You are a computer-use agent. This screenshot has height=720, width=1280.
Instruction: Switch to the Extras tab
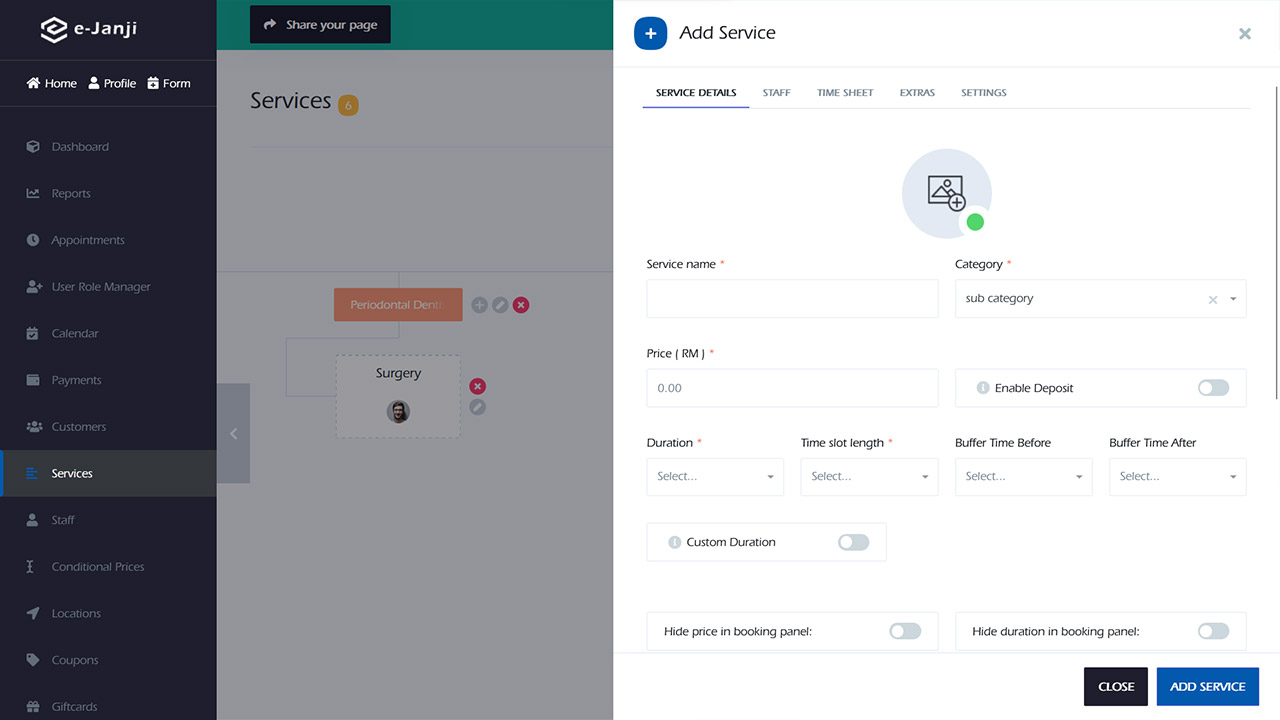(x=917, y=92)
